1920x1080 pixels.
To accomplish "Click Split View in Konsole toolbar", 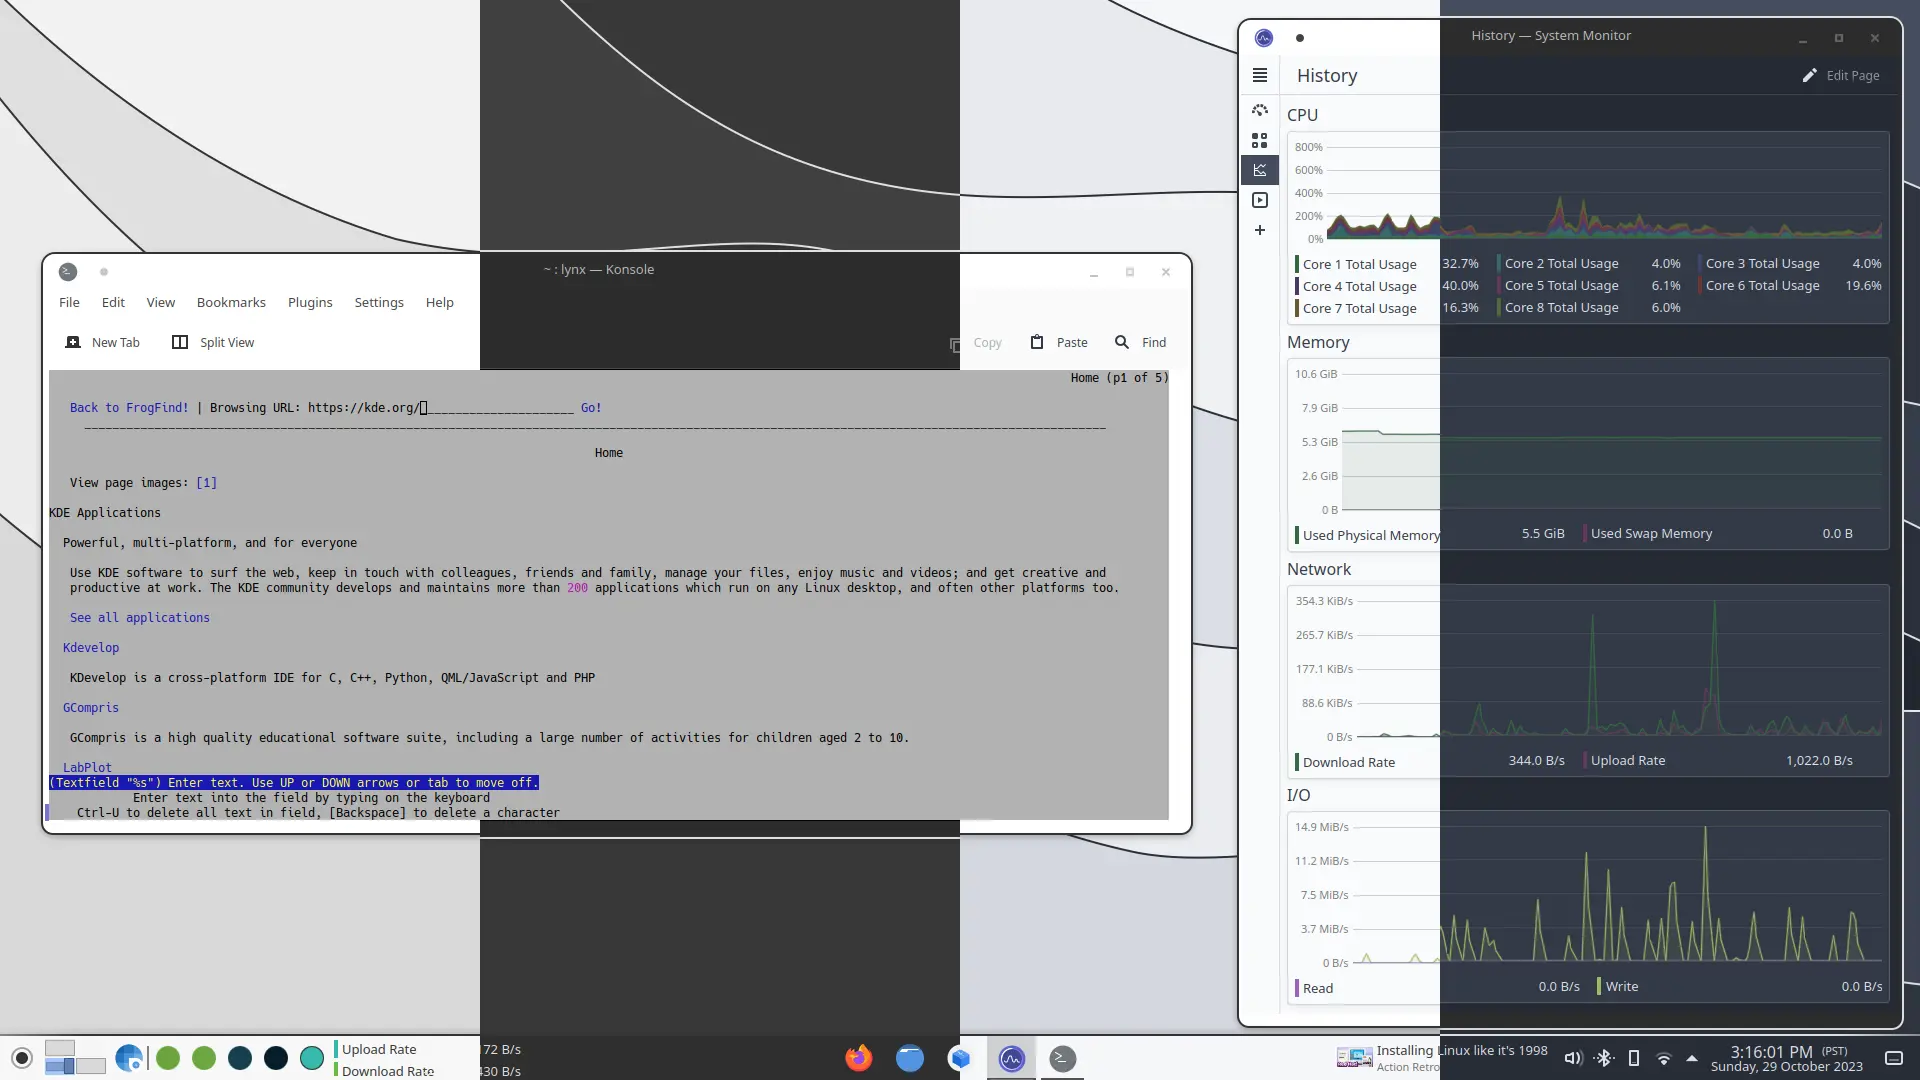I will coord(213,342).
